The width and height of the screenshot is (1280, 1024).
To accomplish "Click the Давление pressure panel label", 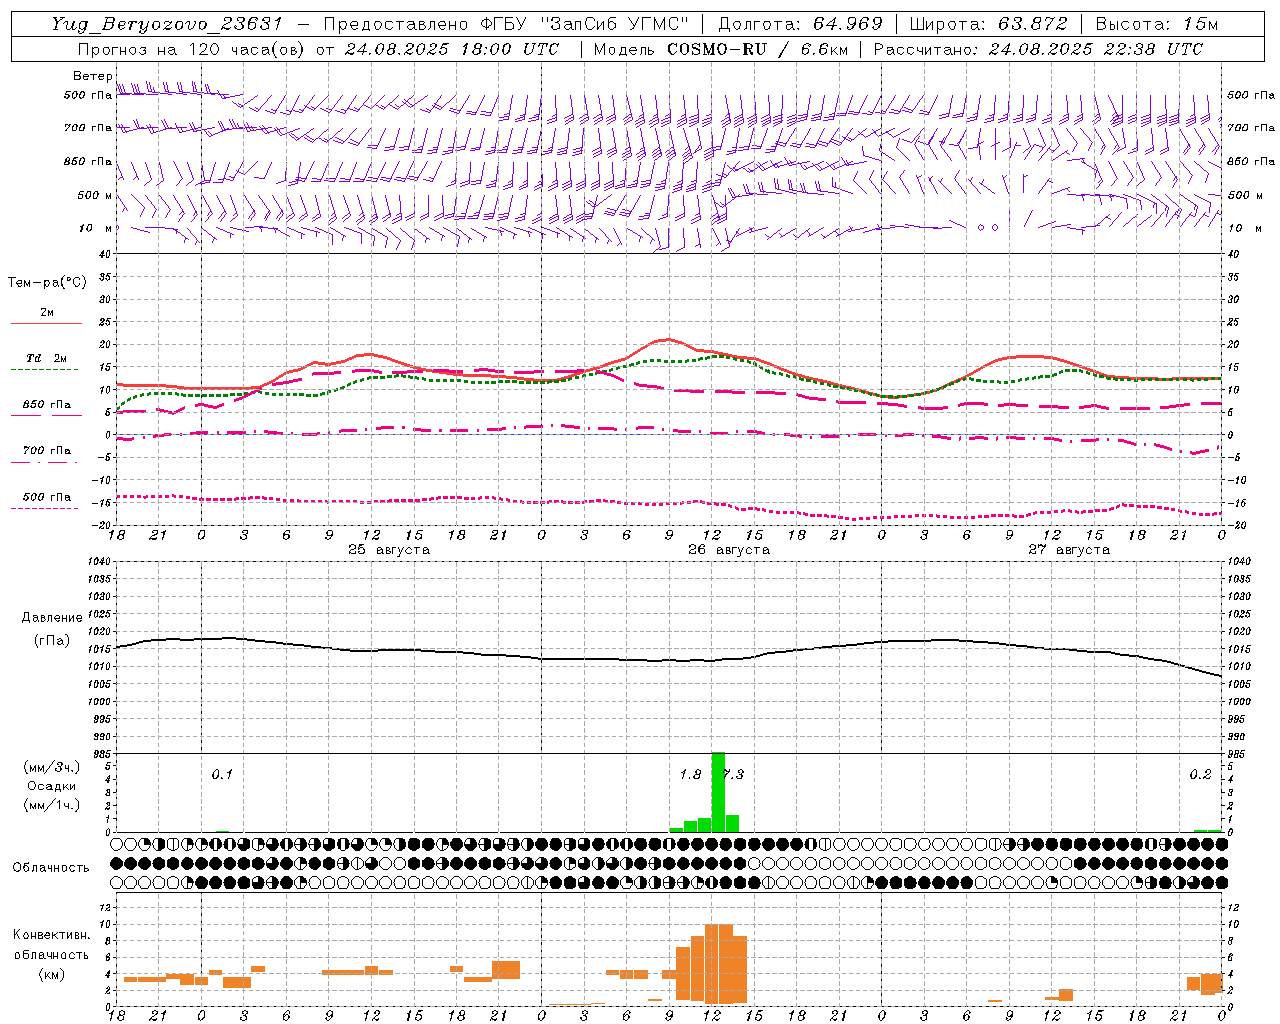I will (51, 618).
